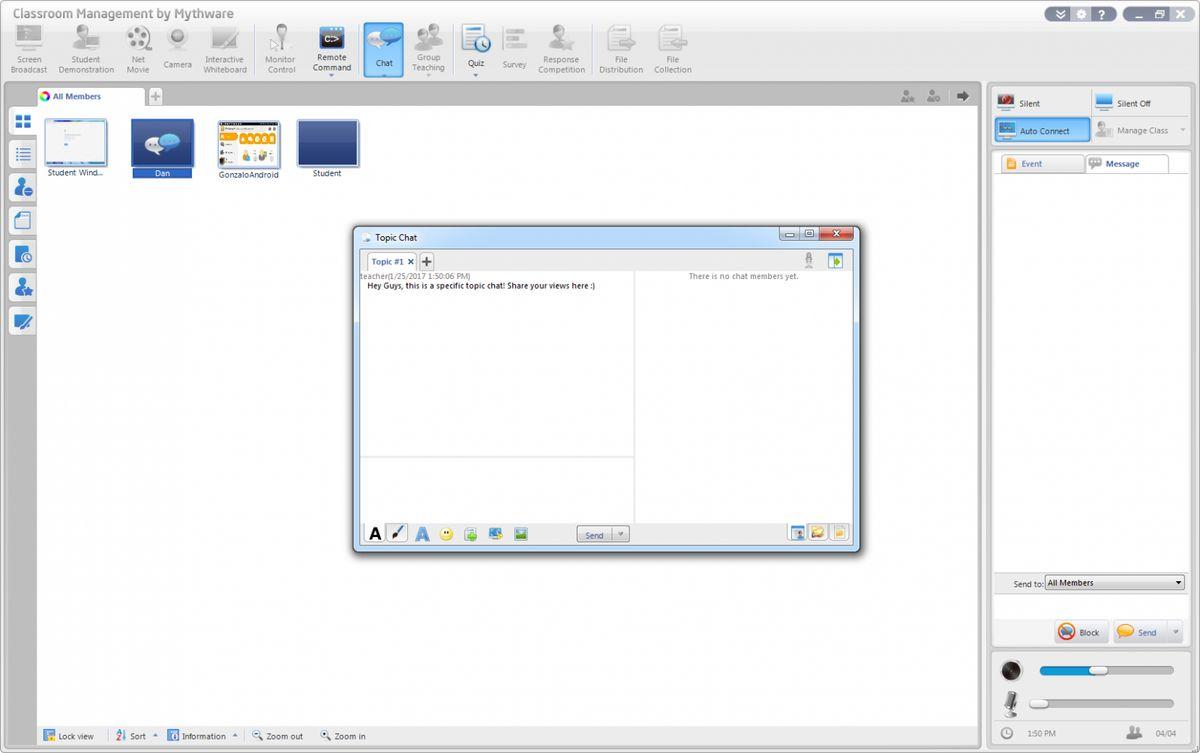Switch to the list view in sidebar
The image size is (1200, 753).
tap(23, 154)
